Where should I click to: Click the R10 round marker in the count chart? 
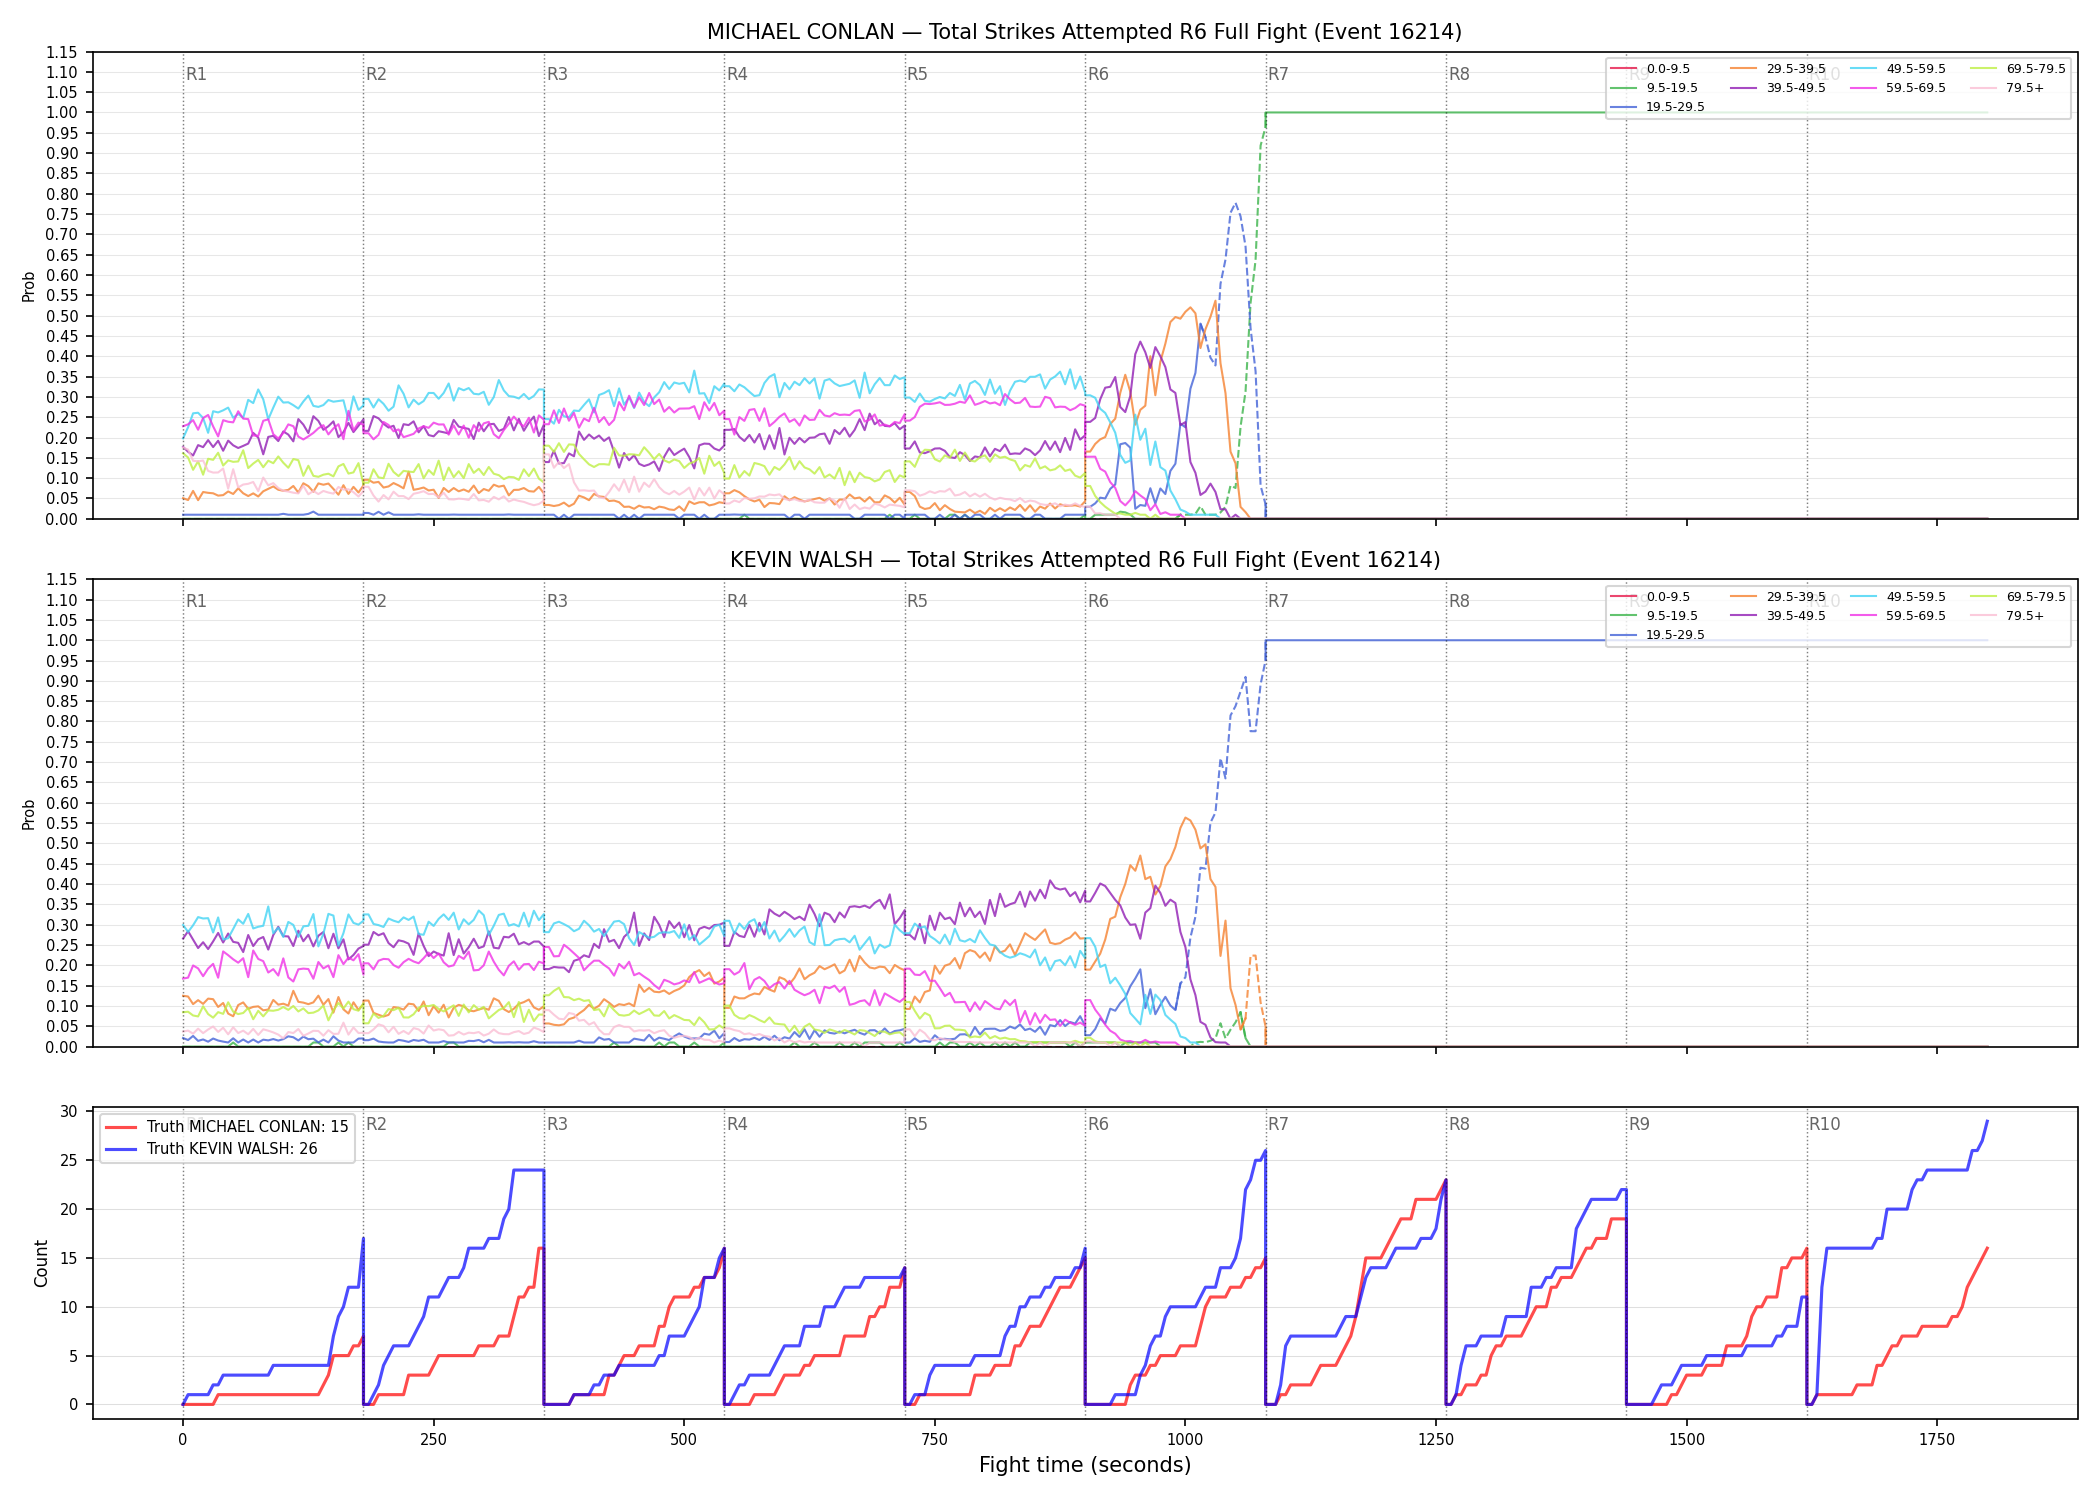pyautogui.click(x=1824, y=1124)
